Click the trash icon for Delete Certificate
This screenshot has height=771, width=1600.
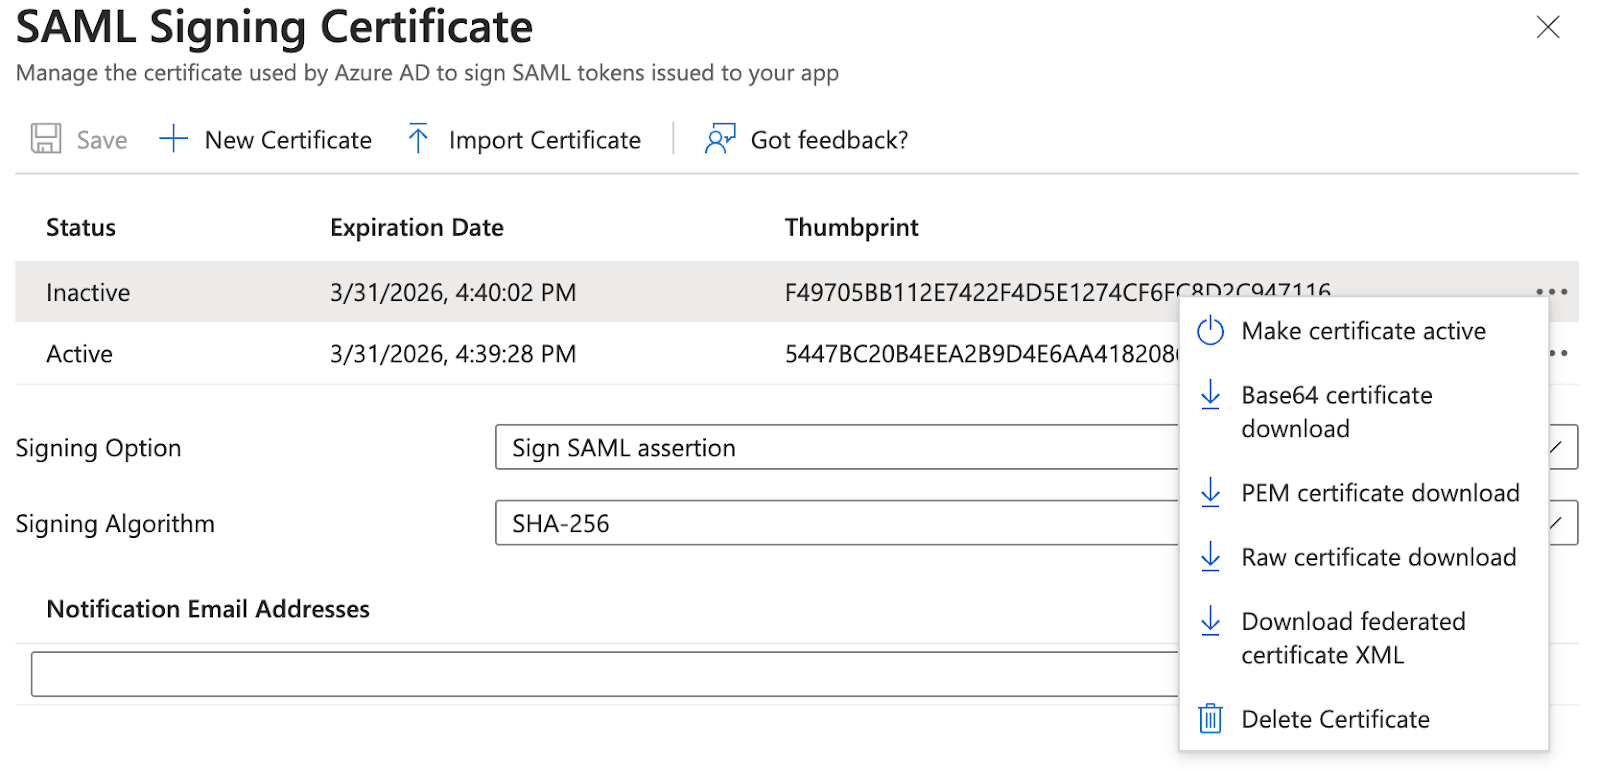click(x=1210, y=719)
